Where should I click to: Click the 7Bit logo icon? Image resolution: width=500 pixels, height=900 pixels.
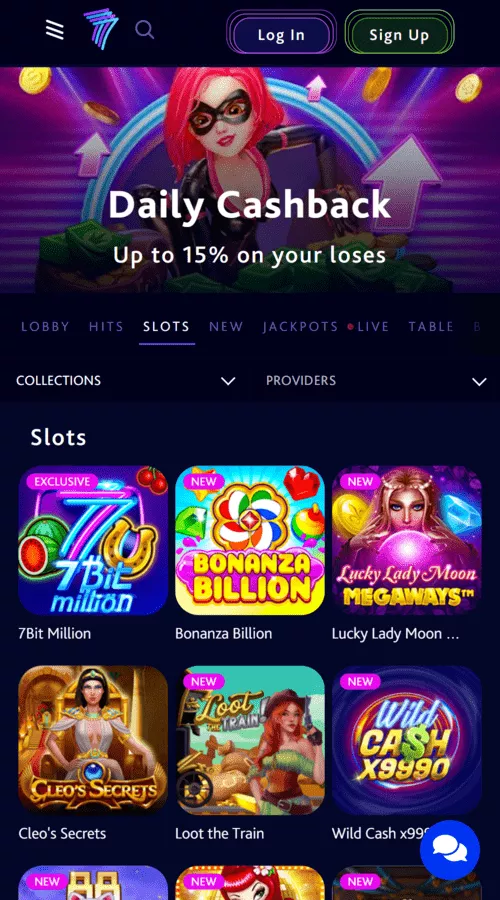(100, 29)
